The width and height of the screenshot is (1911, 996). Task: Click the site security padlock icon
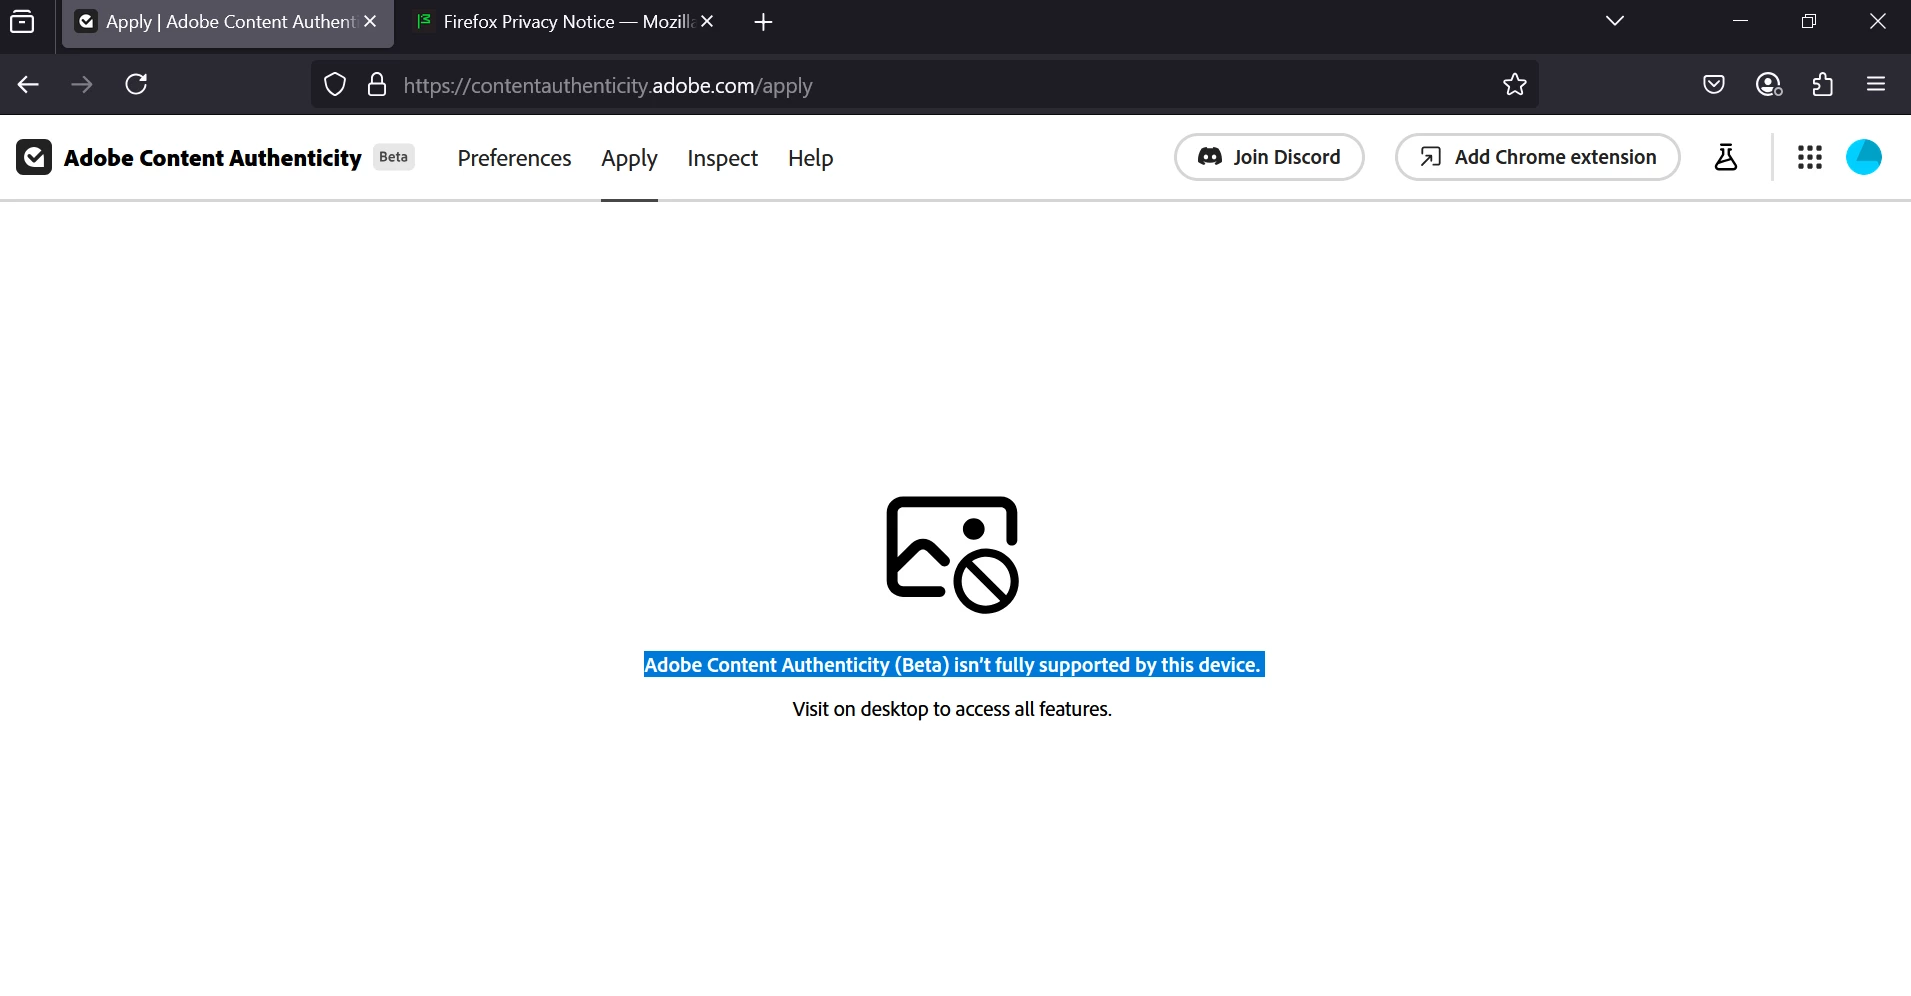377,85
